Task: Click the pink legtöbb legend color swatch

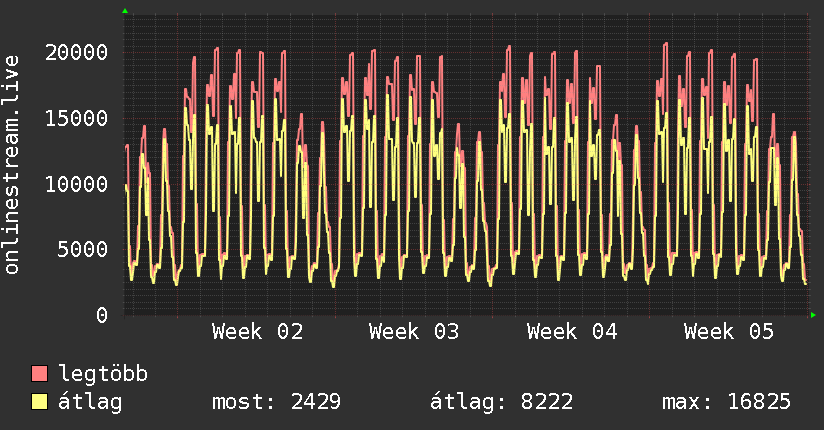Action: [39, 373]
